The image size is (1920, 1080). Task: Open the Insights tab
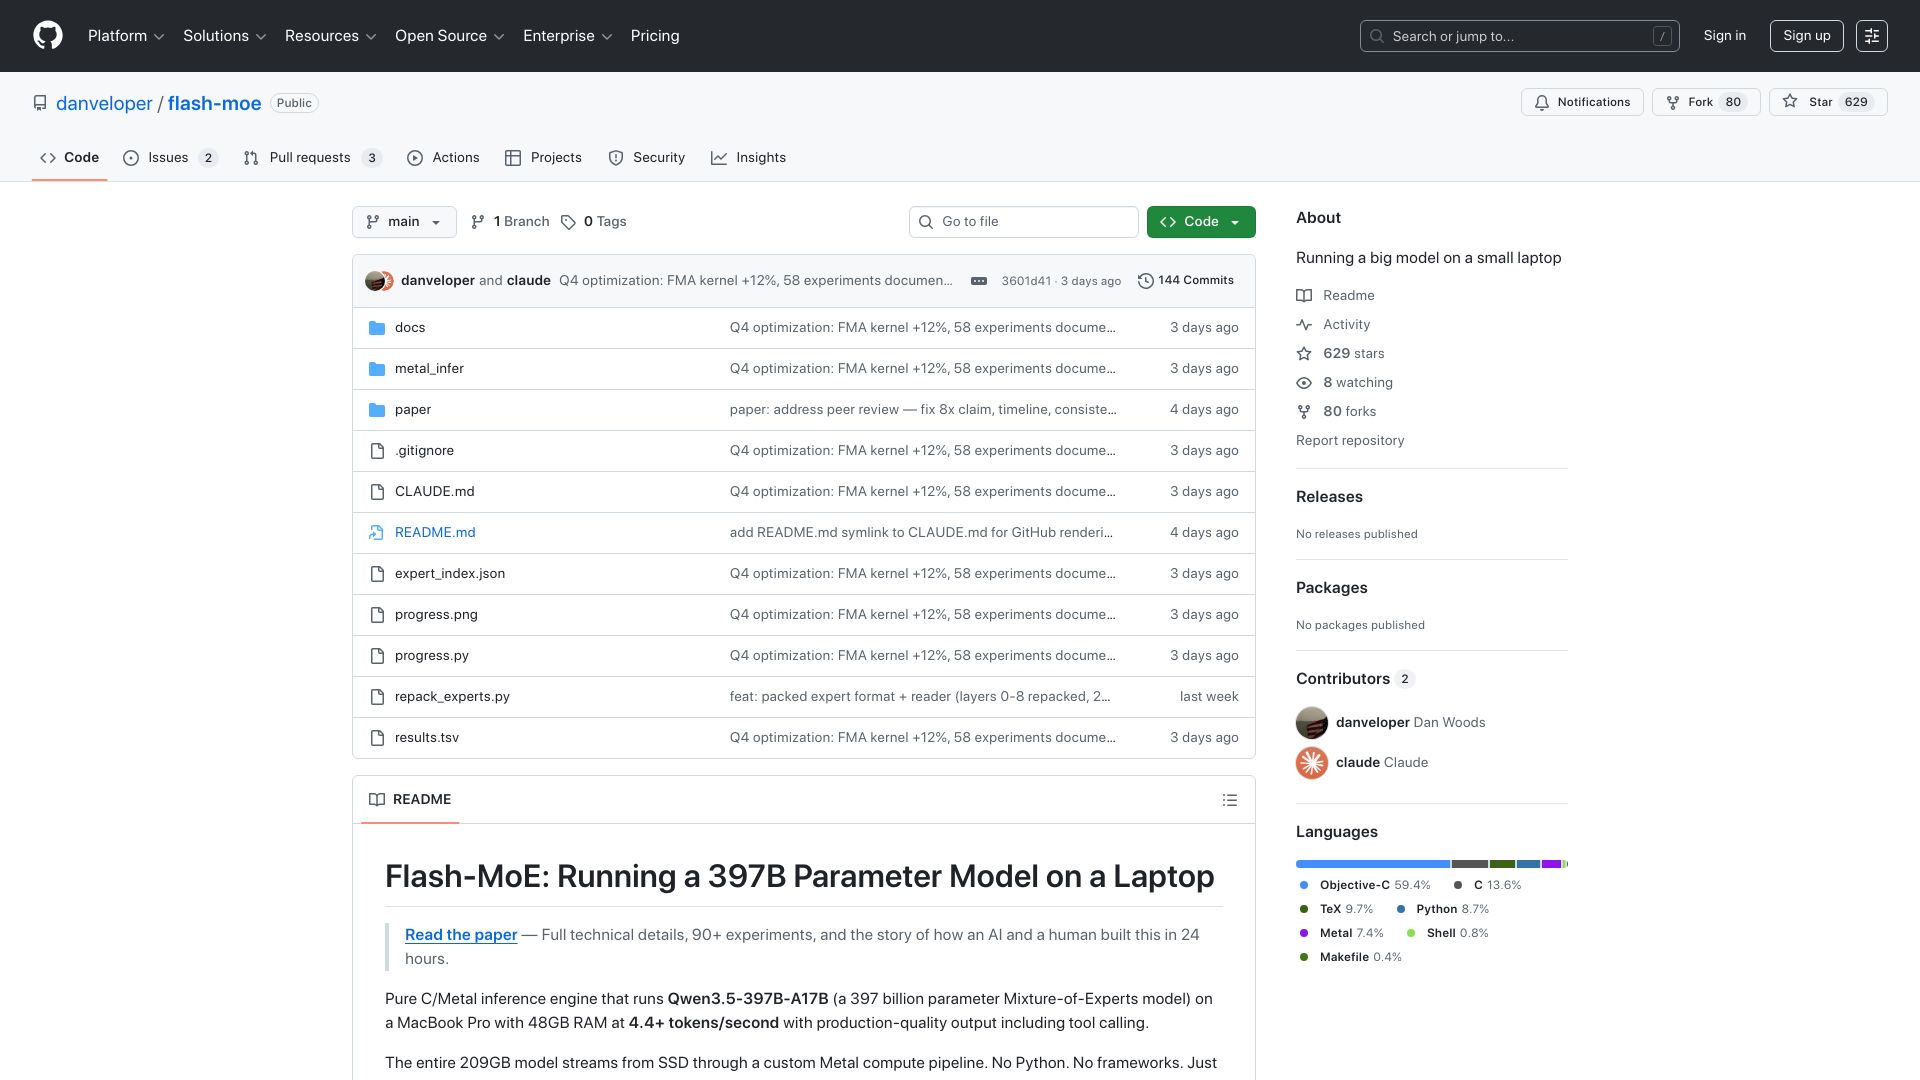pos(748,158)
